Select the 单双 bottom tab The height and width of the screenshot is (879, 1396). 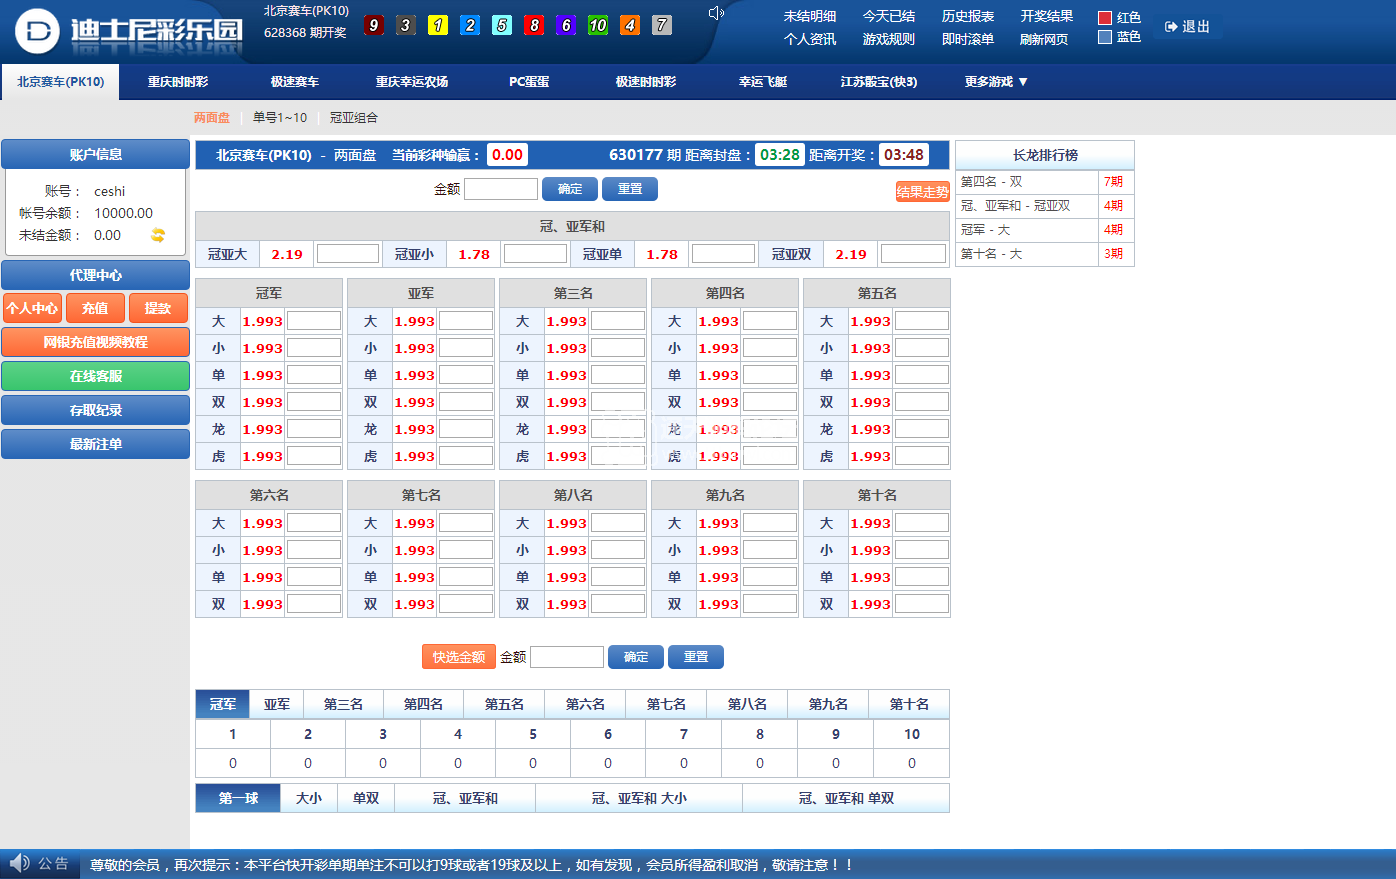click(366, 798)
